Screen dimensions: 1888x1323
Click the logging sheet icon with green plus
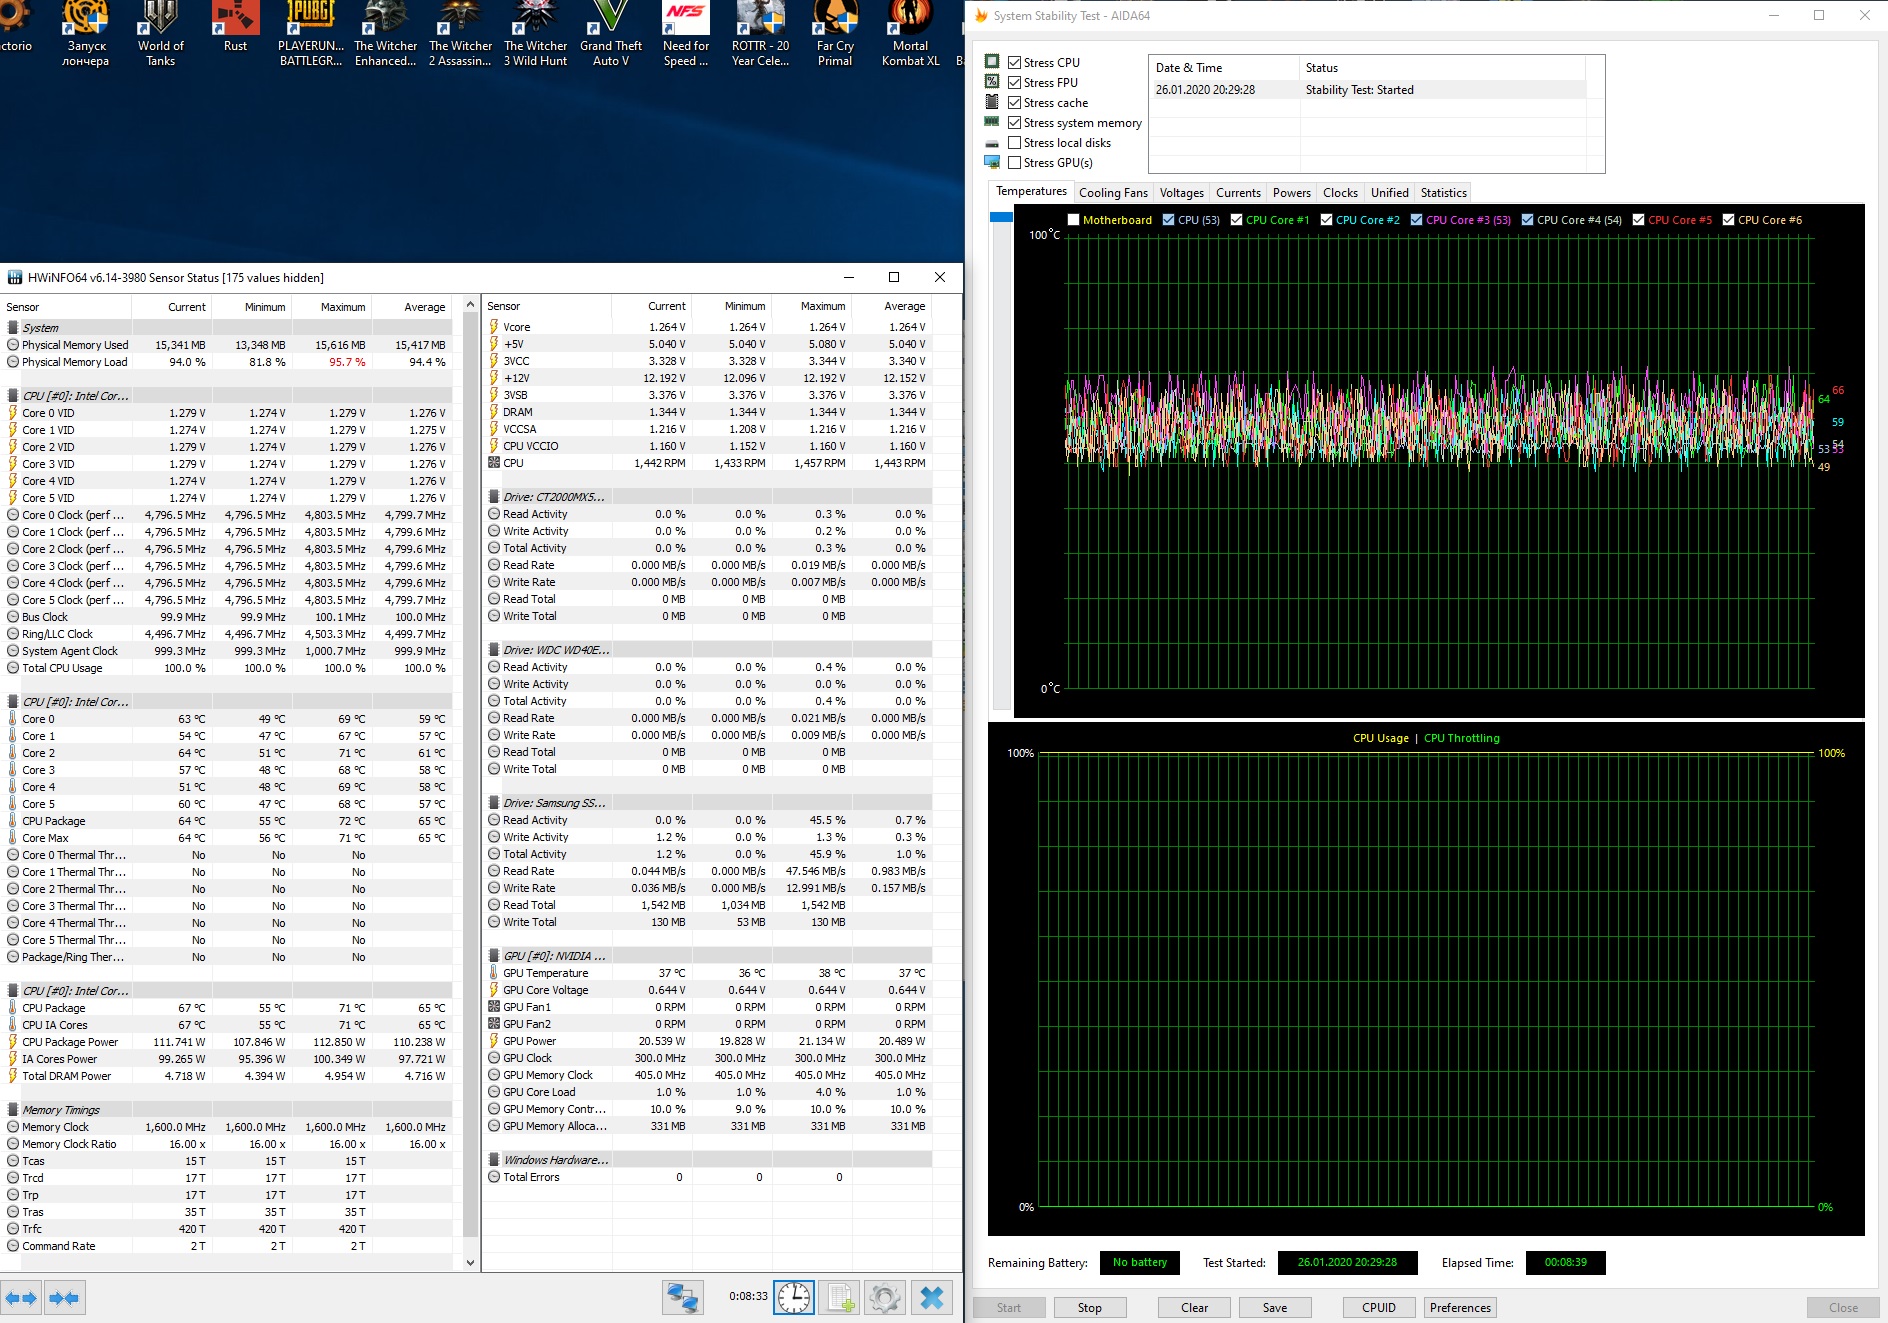pos(840,1298)
